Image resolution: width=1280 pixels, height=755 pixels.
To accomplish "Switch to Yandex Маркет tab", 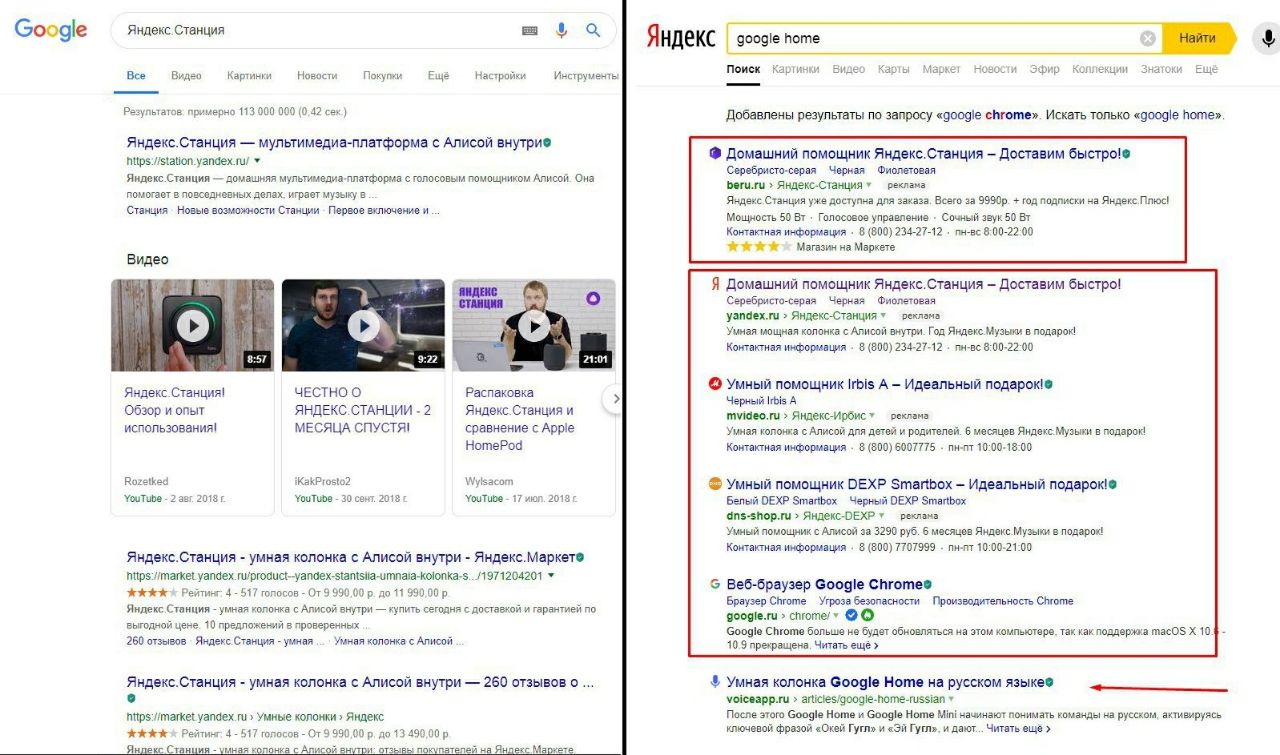I will pos(941,69).
